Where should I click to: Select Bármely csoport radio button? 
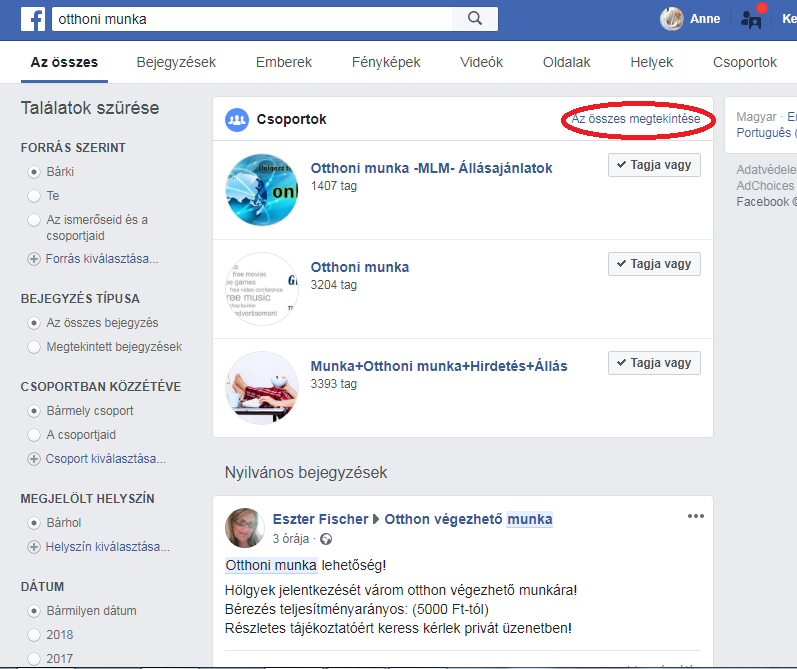[x=34, y=411]
